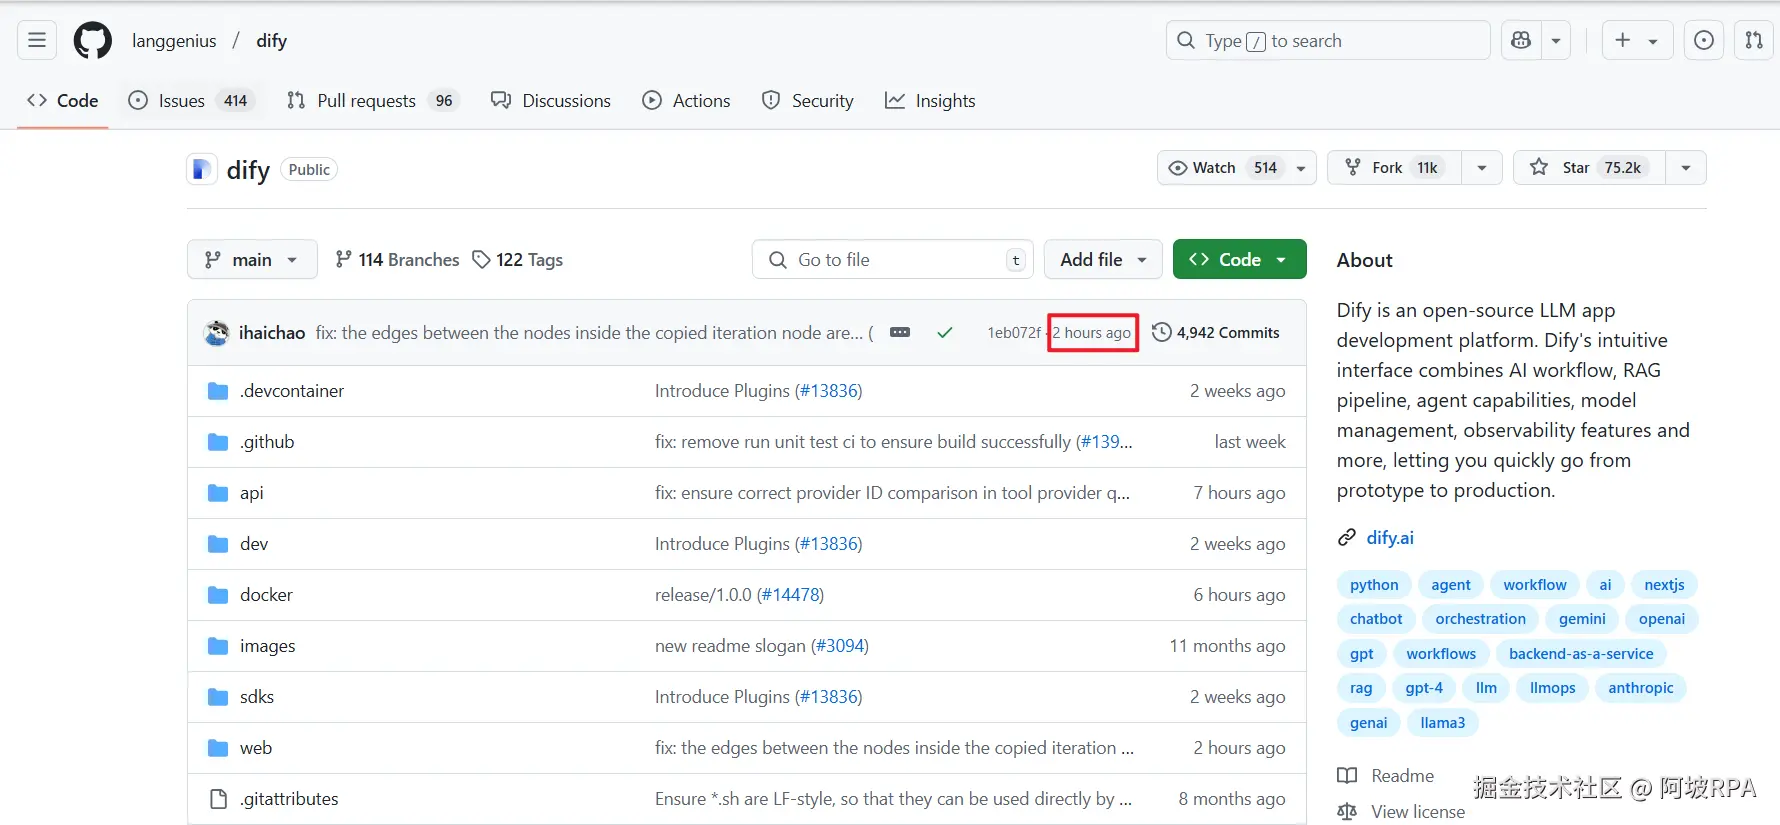Go to GitHub homepage via Octocat logo

coord(93,40)
